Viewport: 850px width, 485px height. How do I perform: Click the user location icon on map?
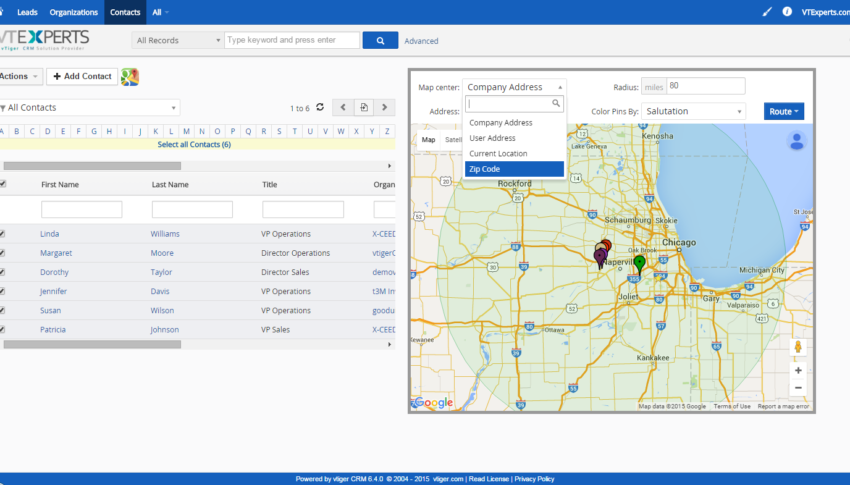[796, 141]
